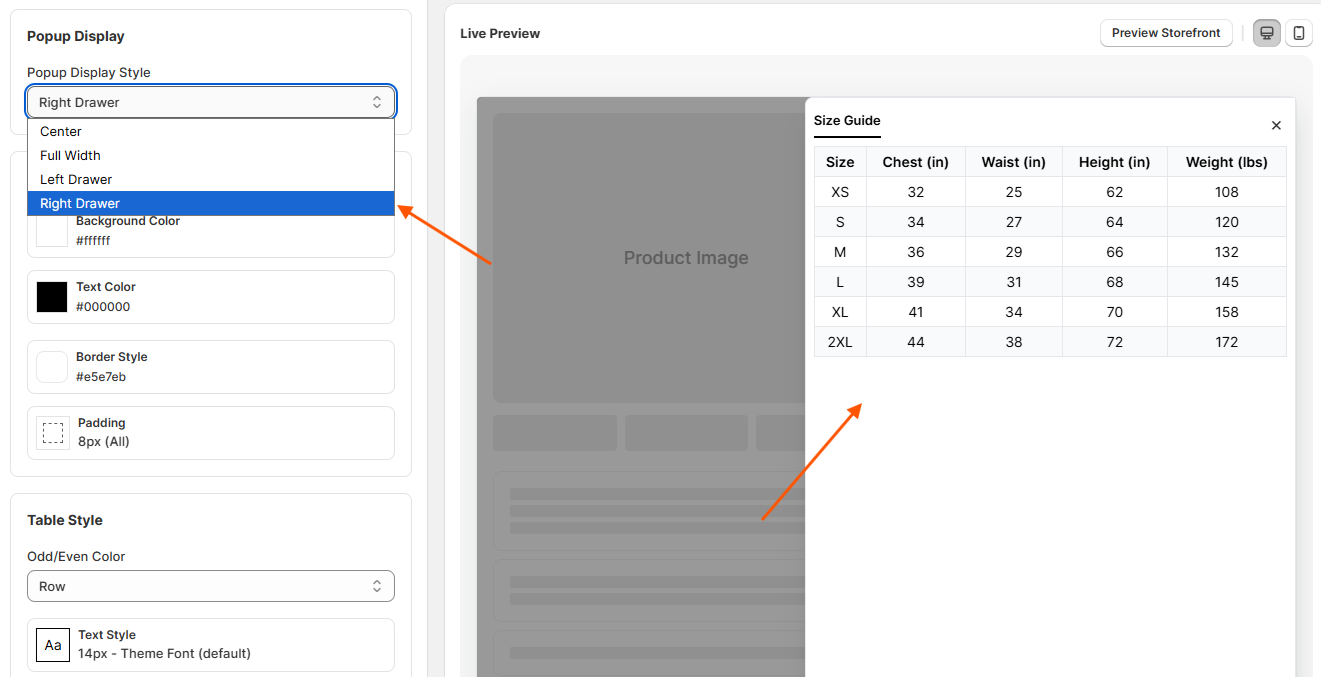This screenshot has width=1321, height=678.
Task: Click waist value 25
Action: 1014,192
